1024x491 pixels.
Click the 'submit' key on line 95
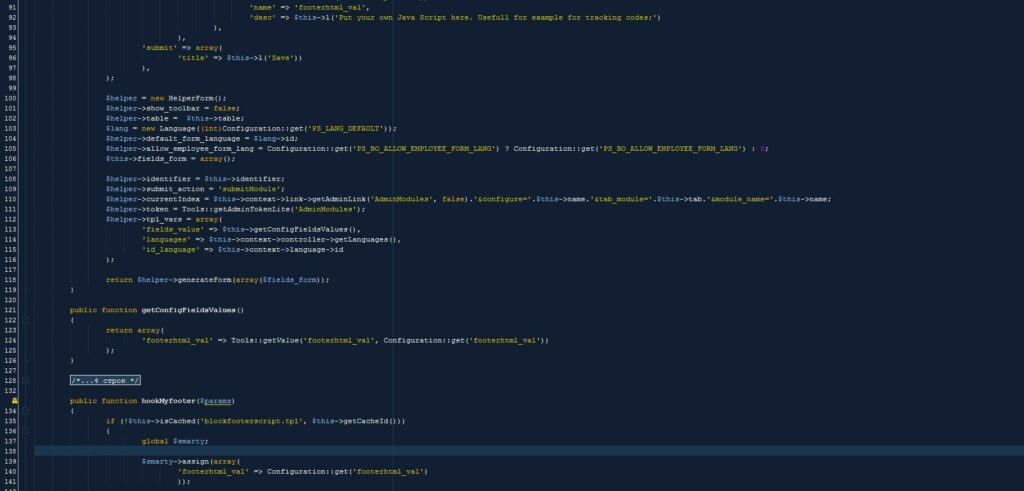click(159, 48)
